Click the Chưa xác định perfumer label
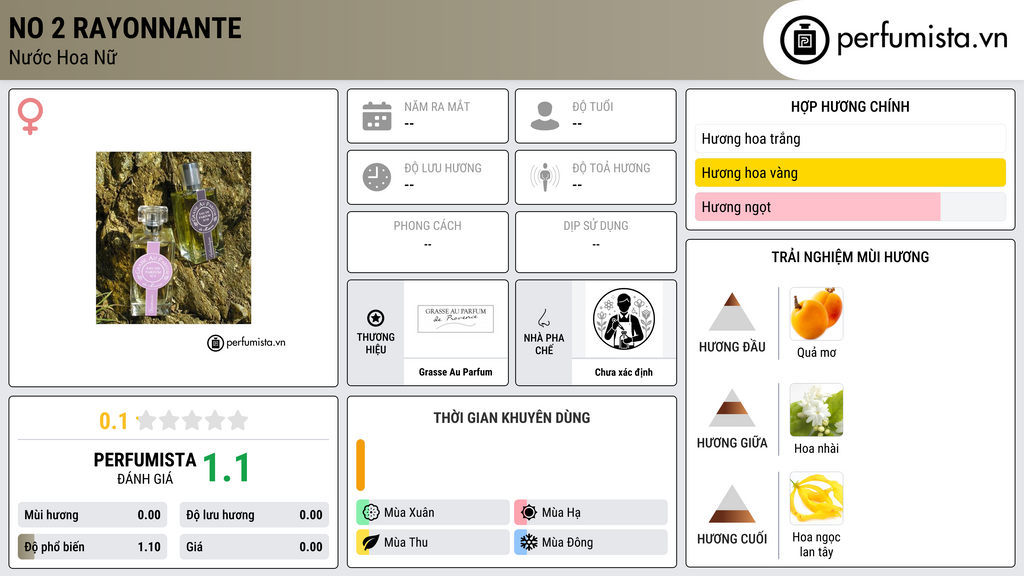 tap(624, 372)
